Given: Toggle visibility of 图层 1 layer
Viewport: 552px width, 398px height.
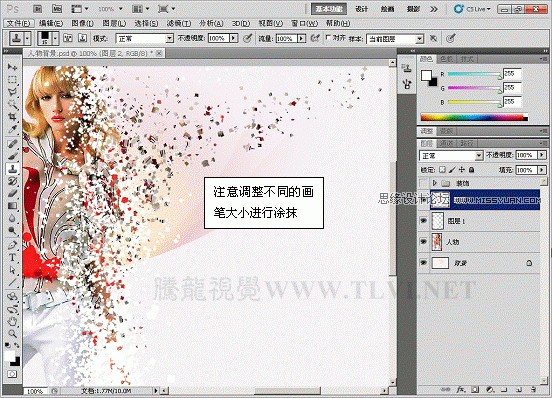Looking at the screenshot, I should point(424,221).
